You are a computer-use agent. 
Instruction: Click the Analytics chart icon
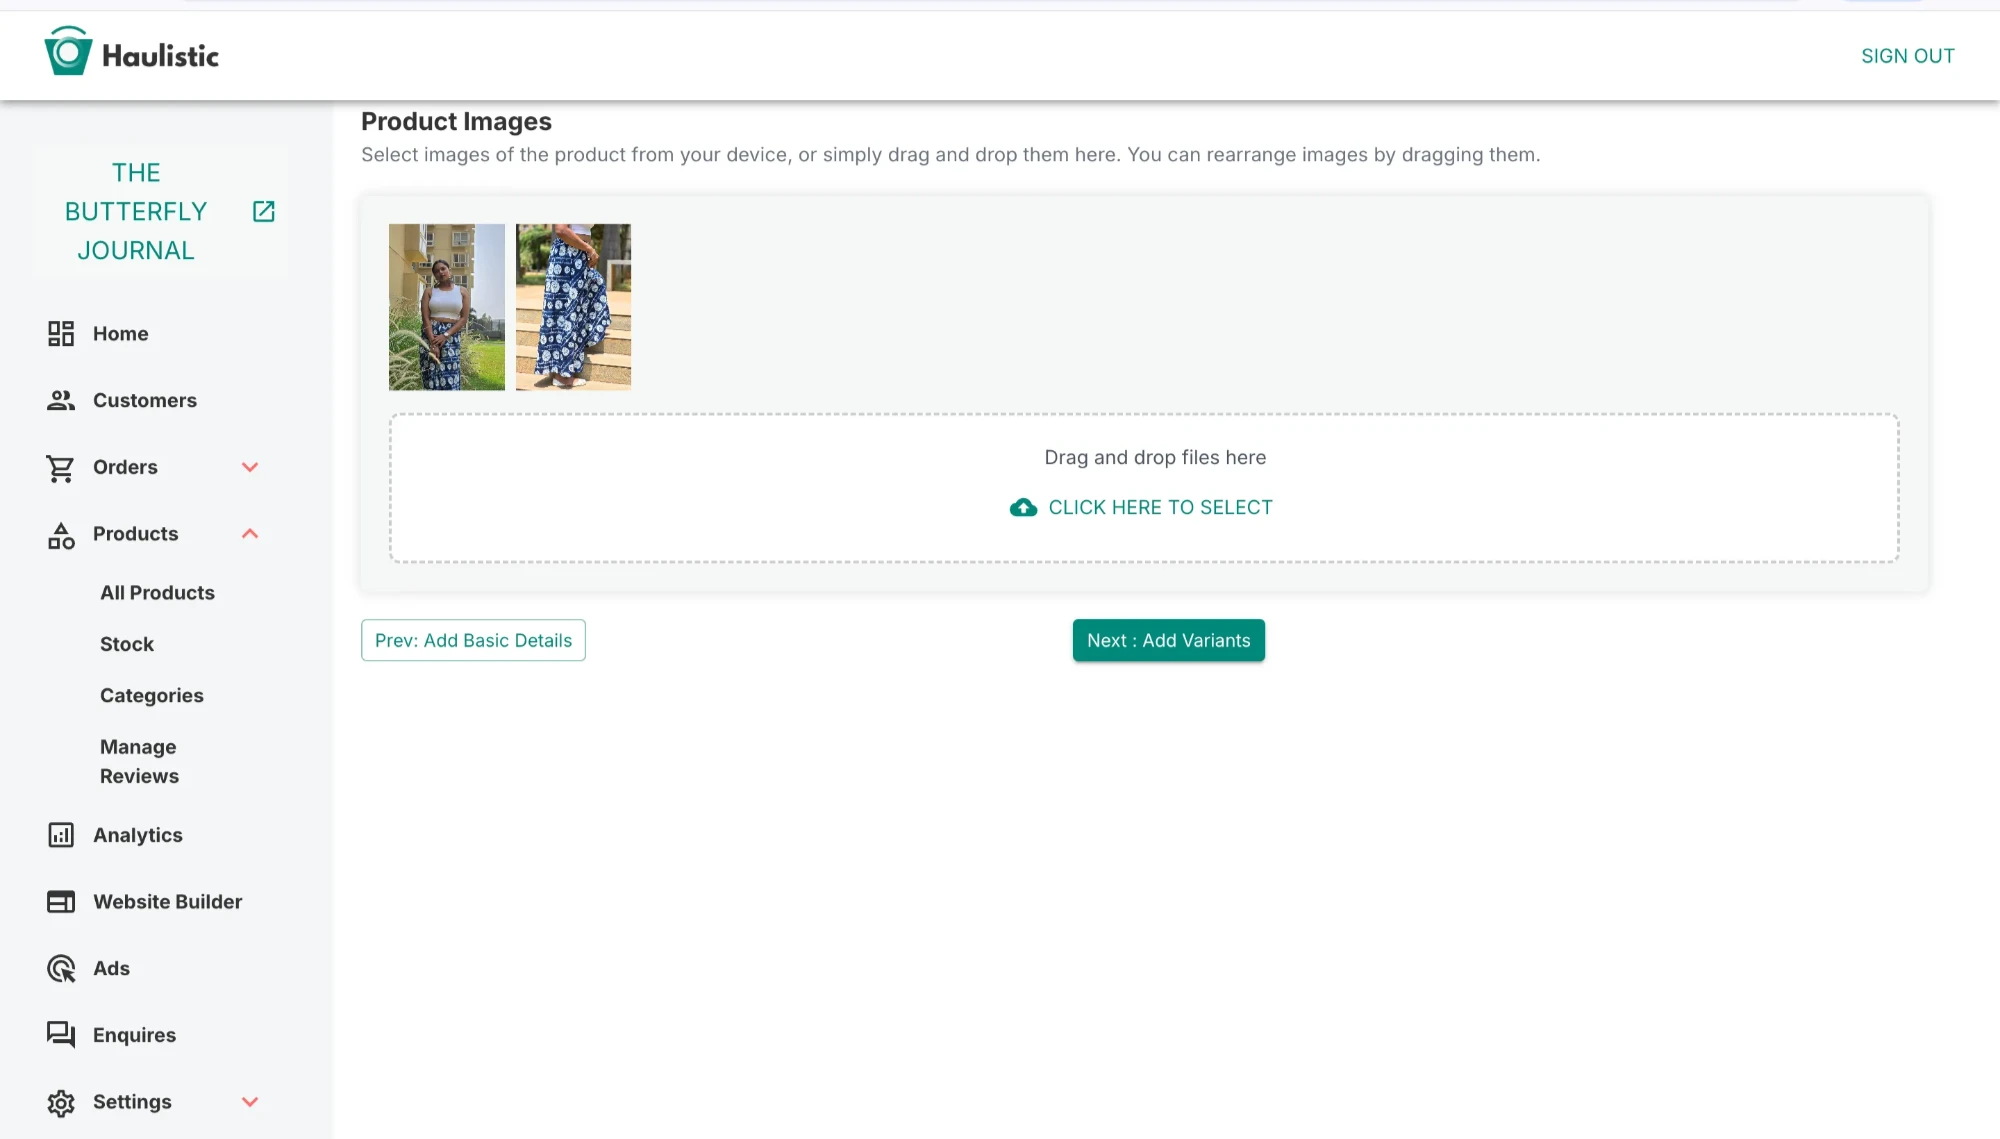(x=61, y=835)
